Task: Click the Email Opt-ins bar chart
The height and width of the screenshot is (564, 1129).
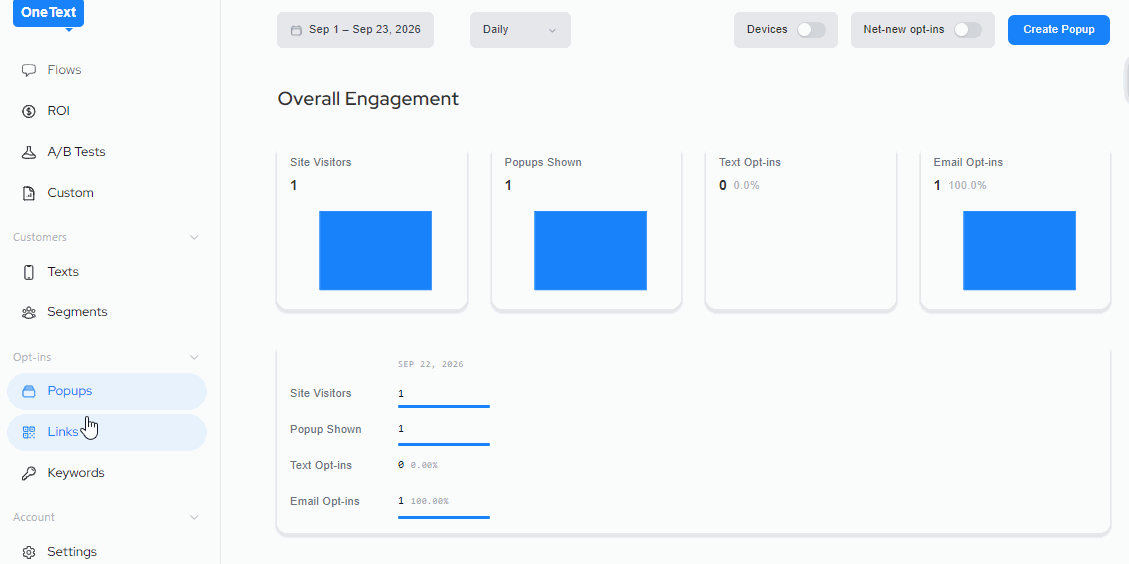Action: [x=1020, y=251]
